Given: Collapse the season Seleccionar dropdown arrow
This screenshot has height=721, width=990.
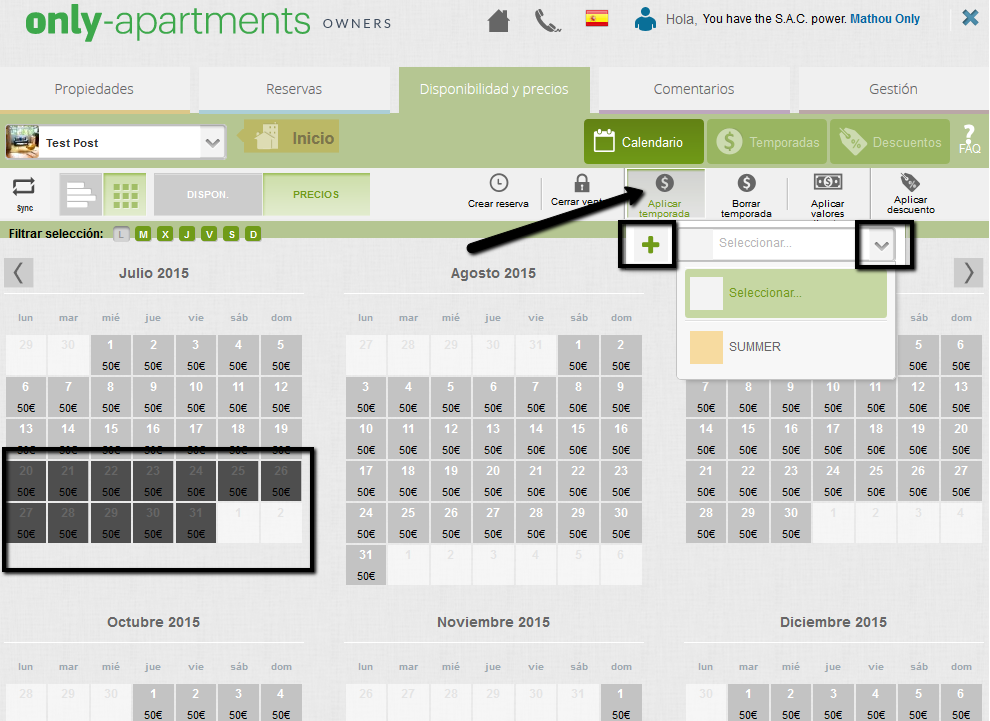Looking at the screenshot, I should (881, 246).
